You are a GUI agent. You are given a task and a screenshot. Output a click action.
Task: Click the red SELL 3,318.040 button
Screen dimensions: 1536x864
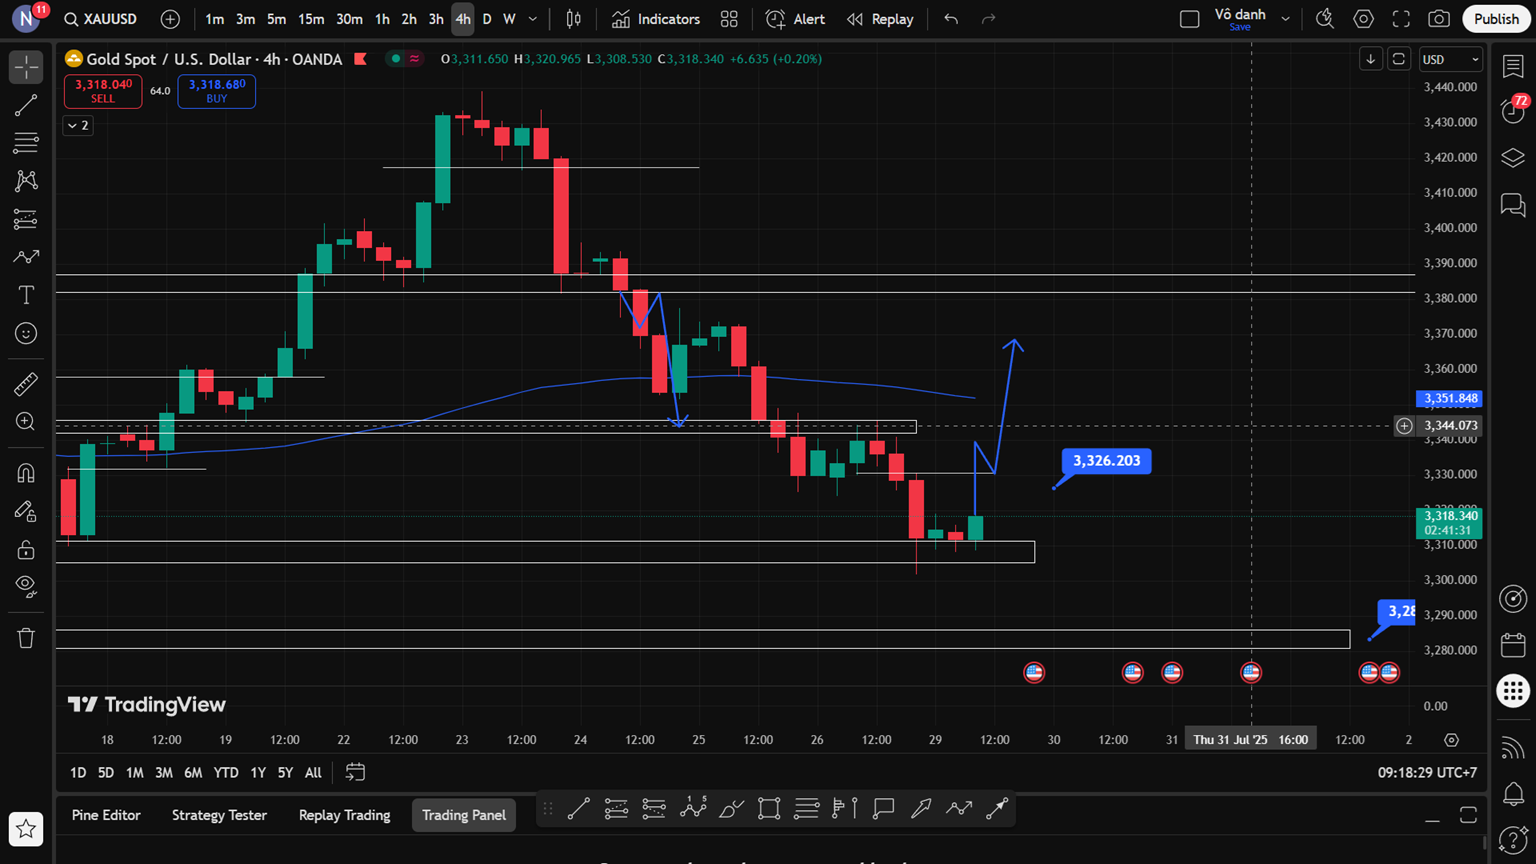click(103, 91)
